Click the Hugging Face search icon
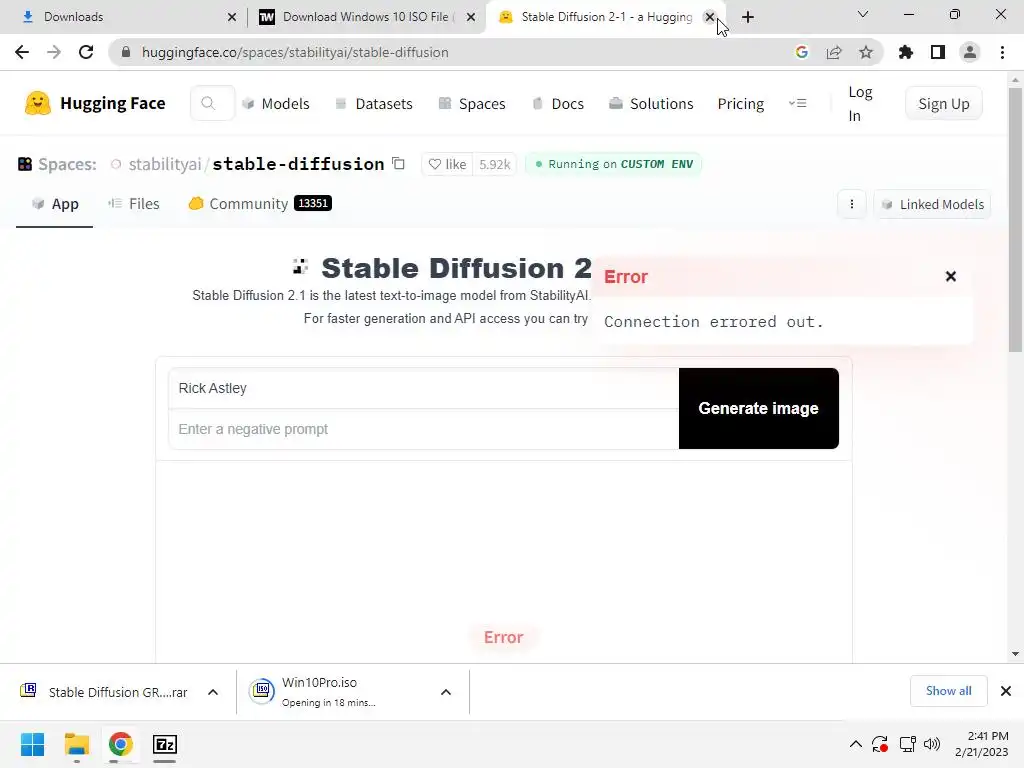Viewport: 1024px width, 768px height. pos(208,103)
